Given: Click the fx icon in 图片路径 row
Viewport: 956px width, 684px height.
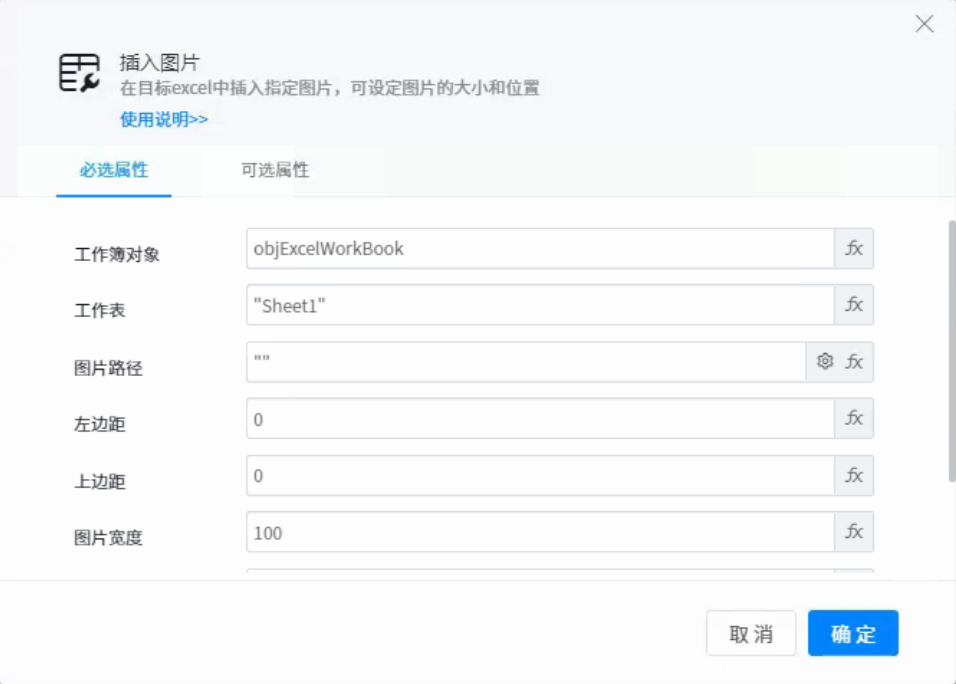Looking at the screenshot, I should pyautogui.click(x=854, y=362).
